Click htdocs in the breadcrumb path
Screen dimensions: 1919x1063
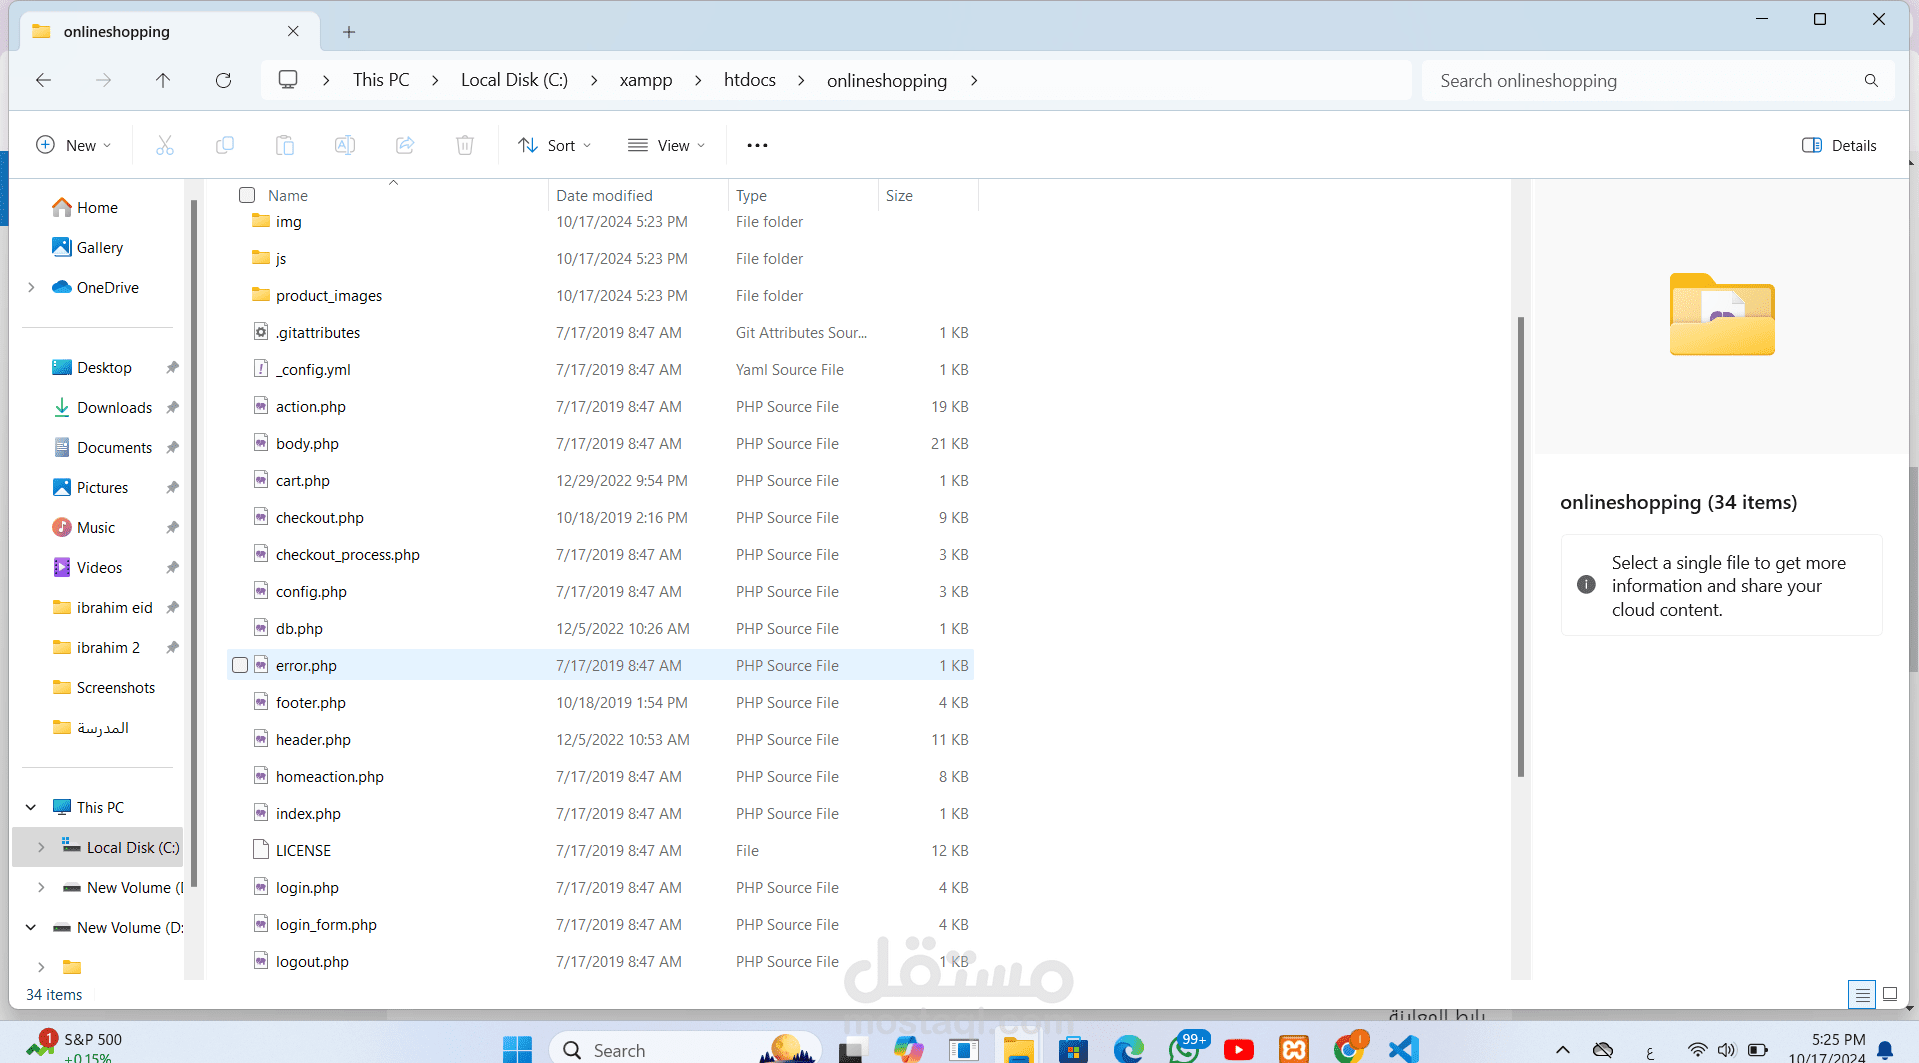(749, 80)
